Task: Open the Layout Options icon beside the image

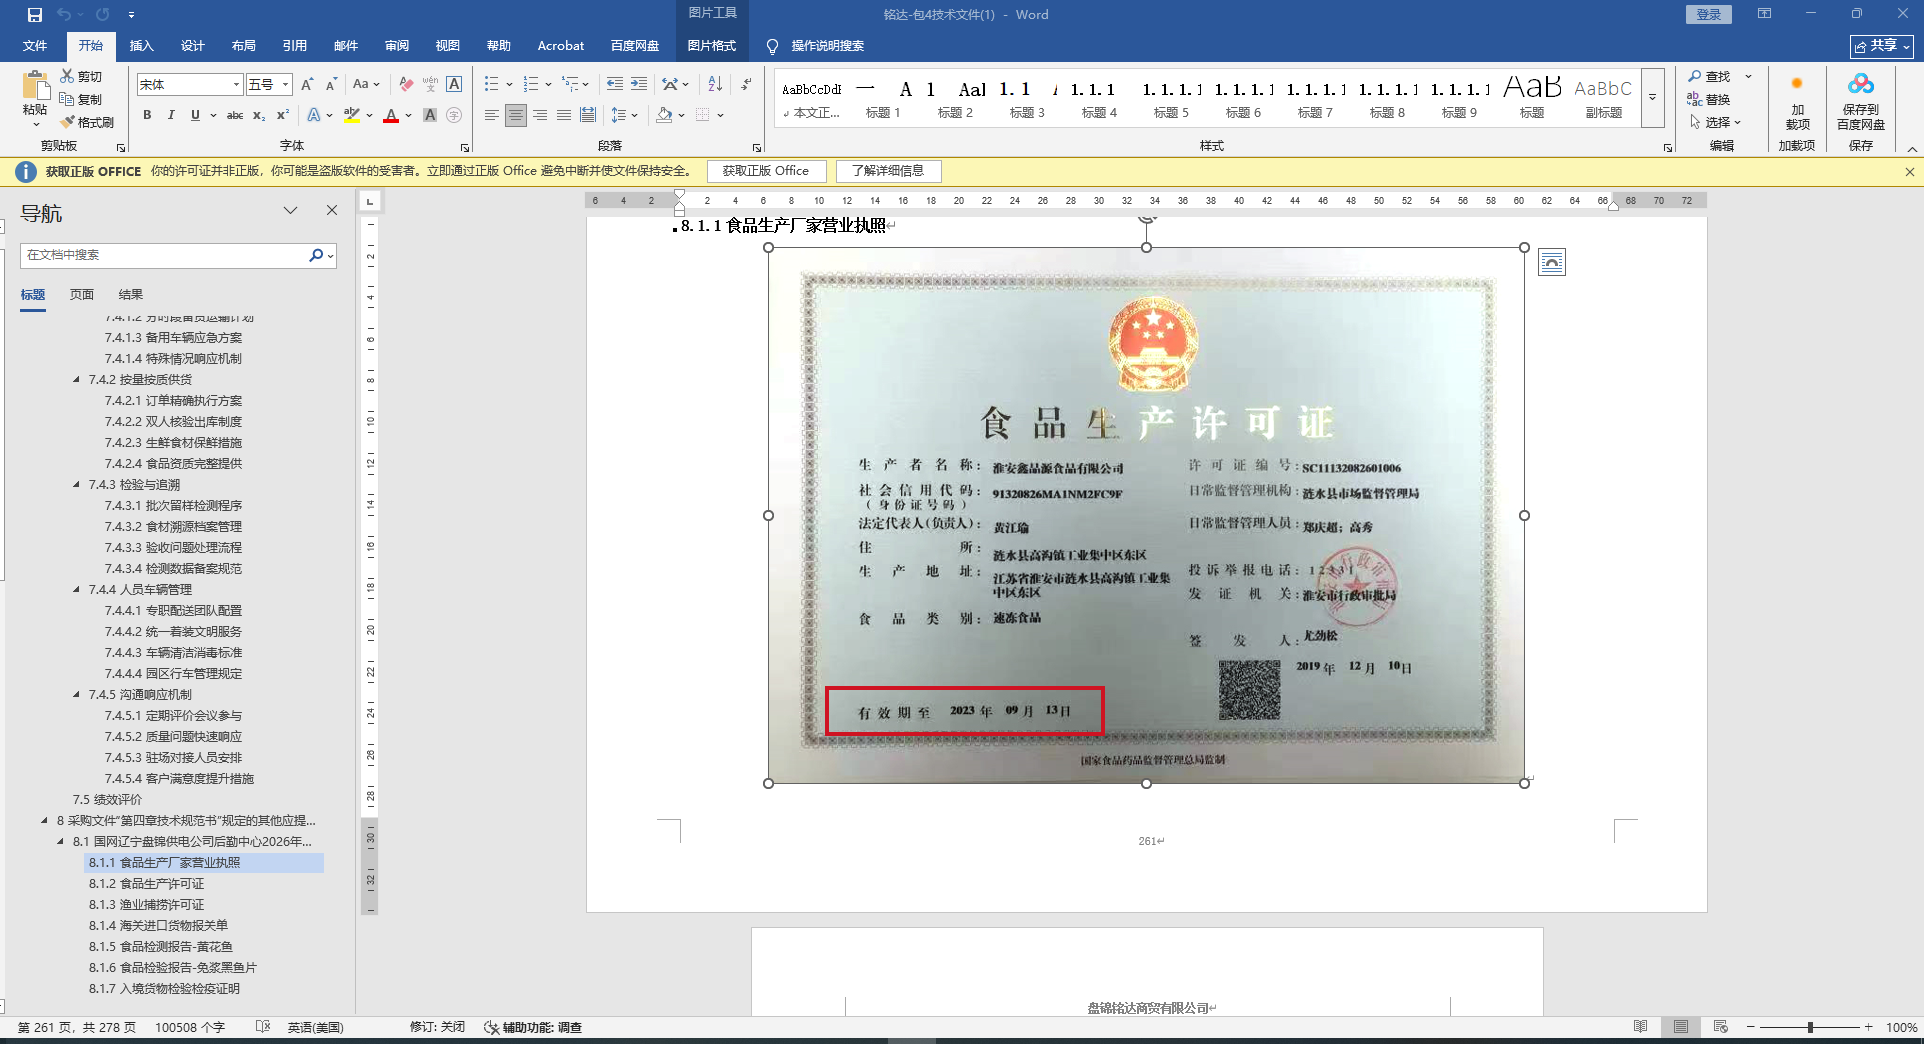Action: point(1552,262)
